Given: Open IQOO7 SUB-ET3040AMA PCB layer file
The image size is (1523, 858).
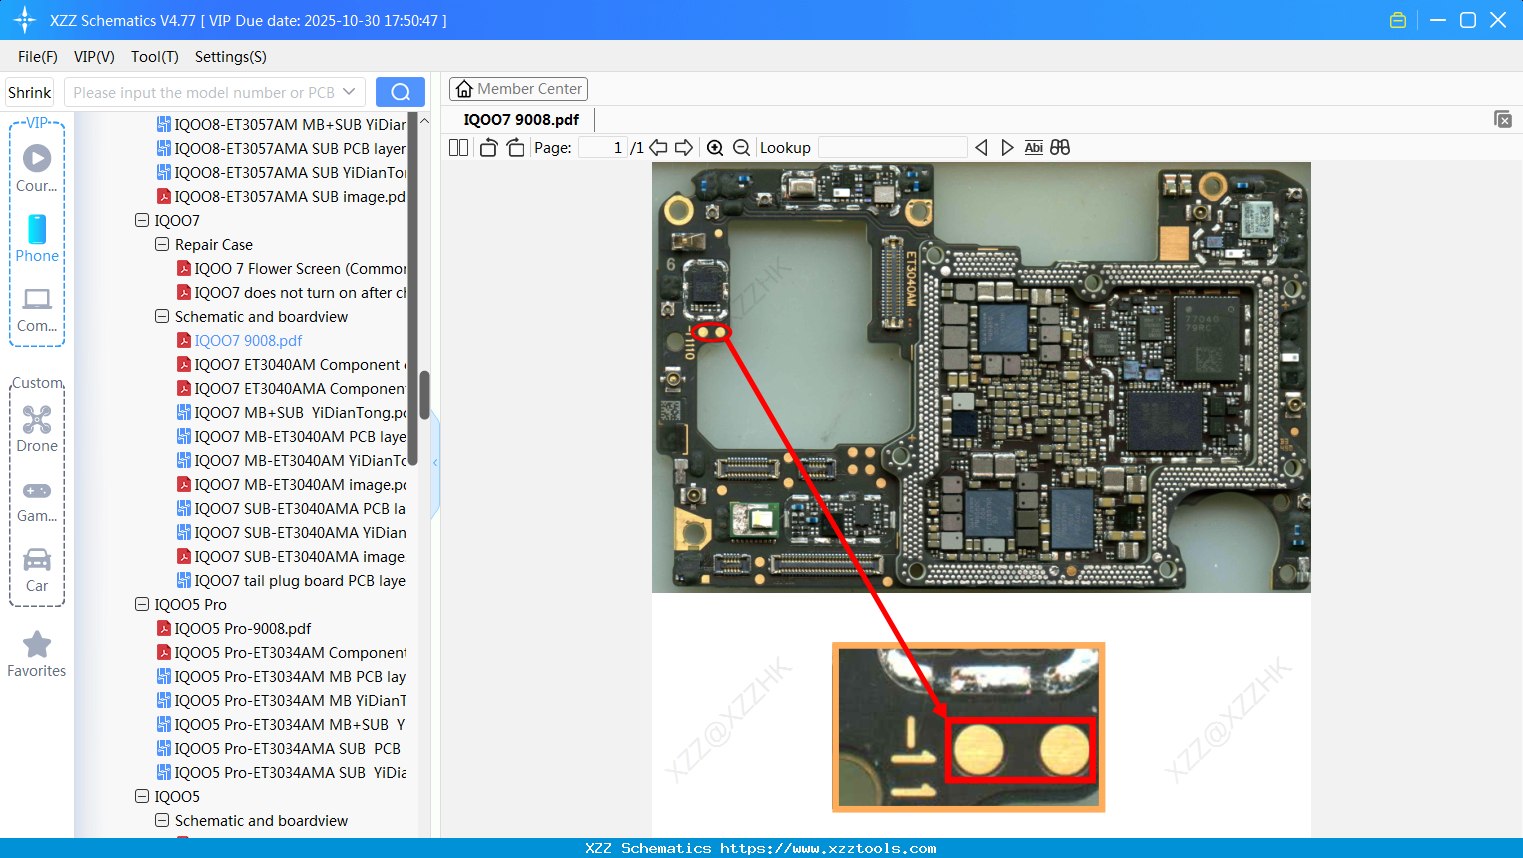Looking at the screenshot, I should tap(291, 508).
